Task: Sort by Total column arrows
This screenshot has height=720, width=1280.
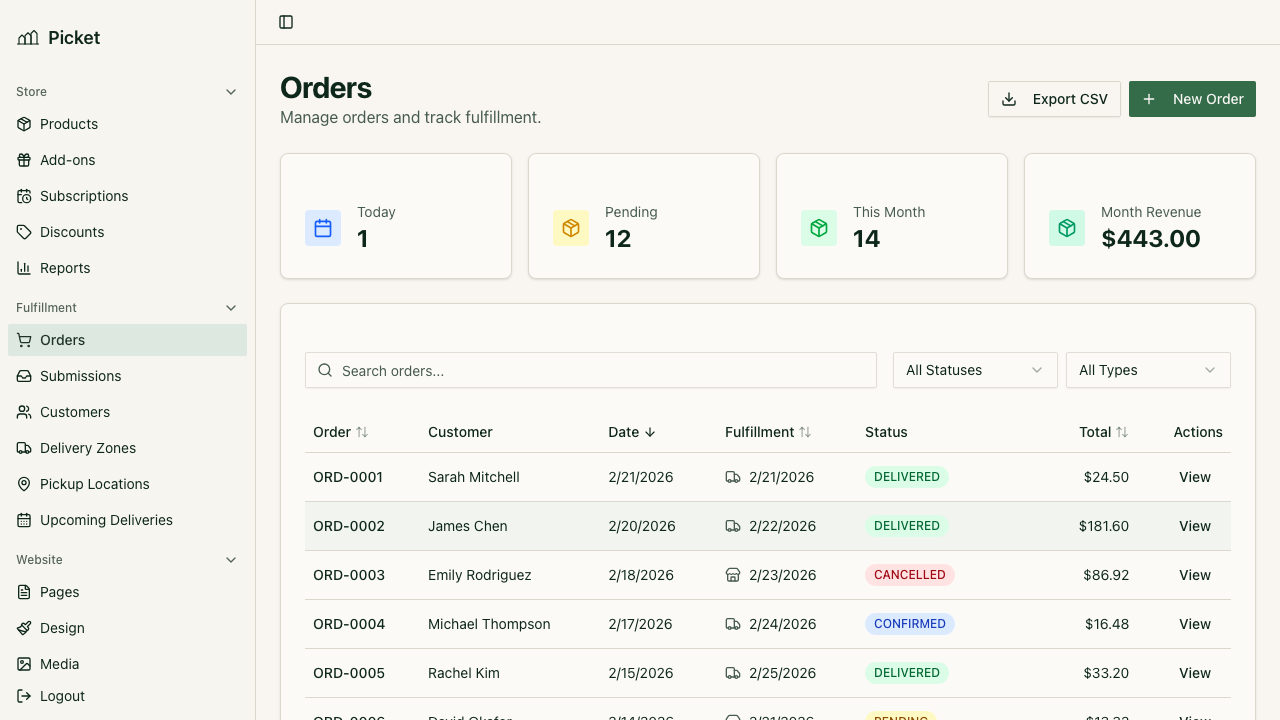Action: [x=1122, y=432]
